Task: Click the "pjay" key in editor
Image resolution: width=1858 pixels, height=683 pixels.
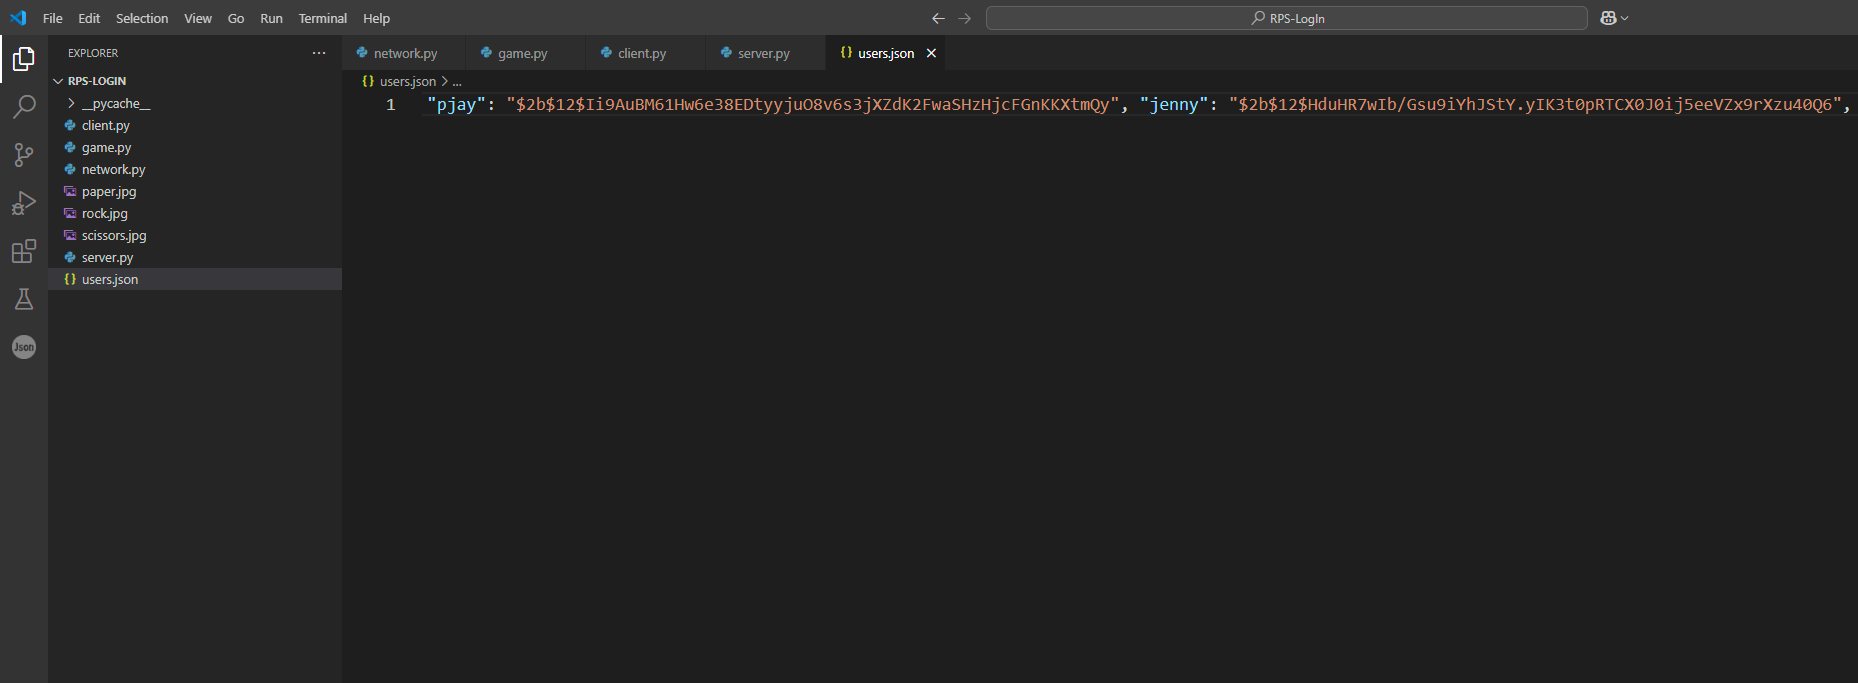Action: [x=456, y=104]
